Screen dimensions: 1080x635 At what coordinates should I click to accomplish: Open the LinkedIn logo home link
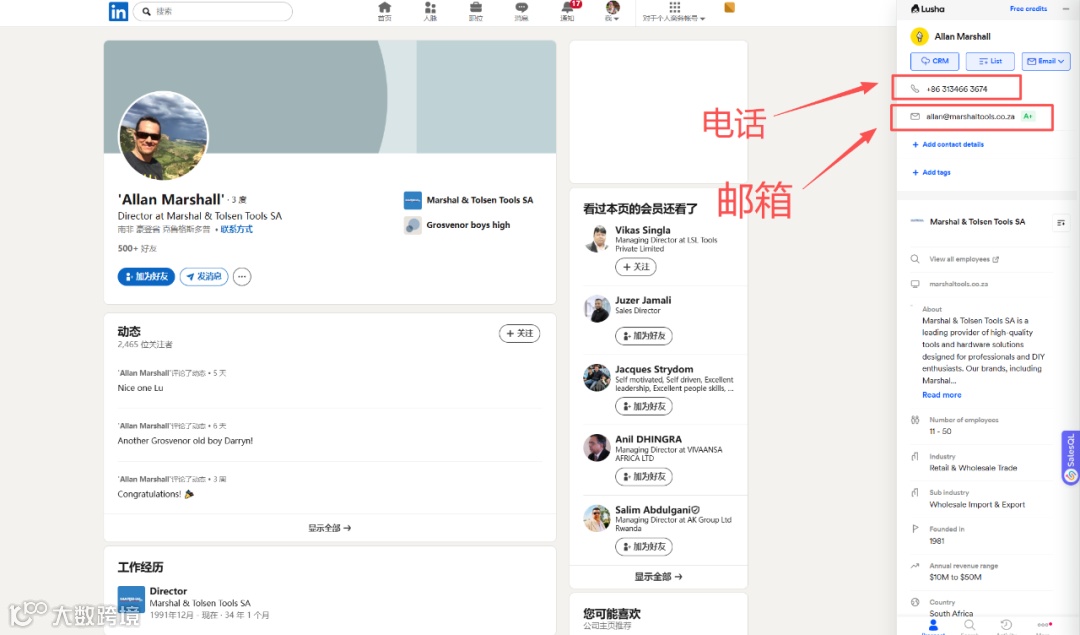pyautogui.click(x=118, y=11)
